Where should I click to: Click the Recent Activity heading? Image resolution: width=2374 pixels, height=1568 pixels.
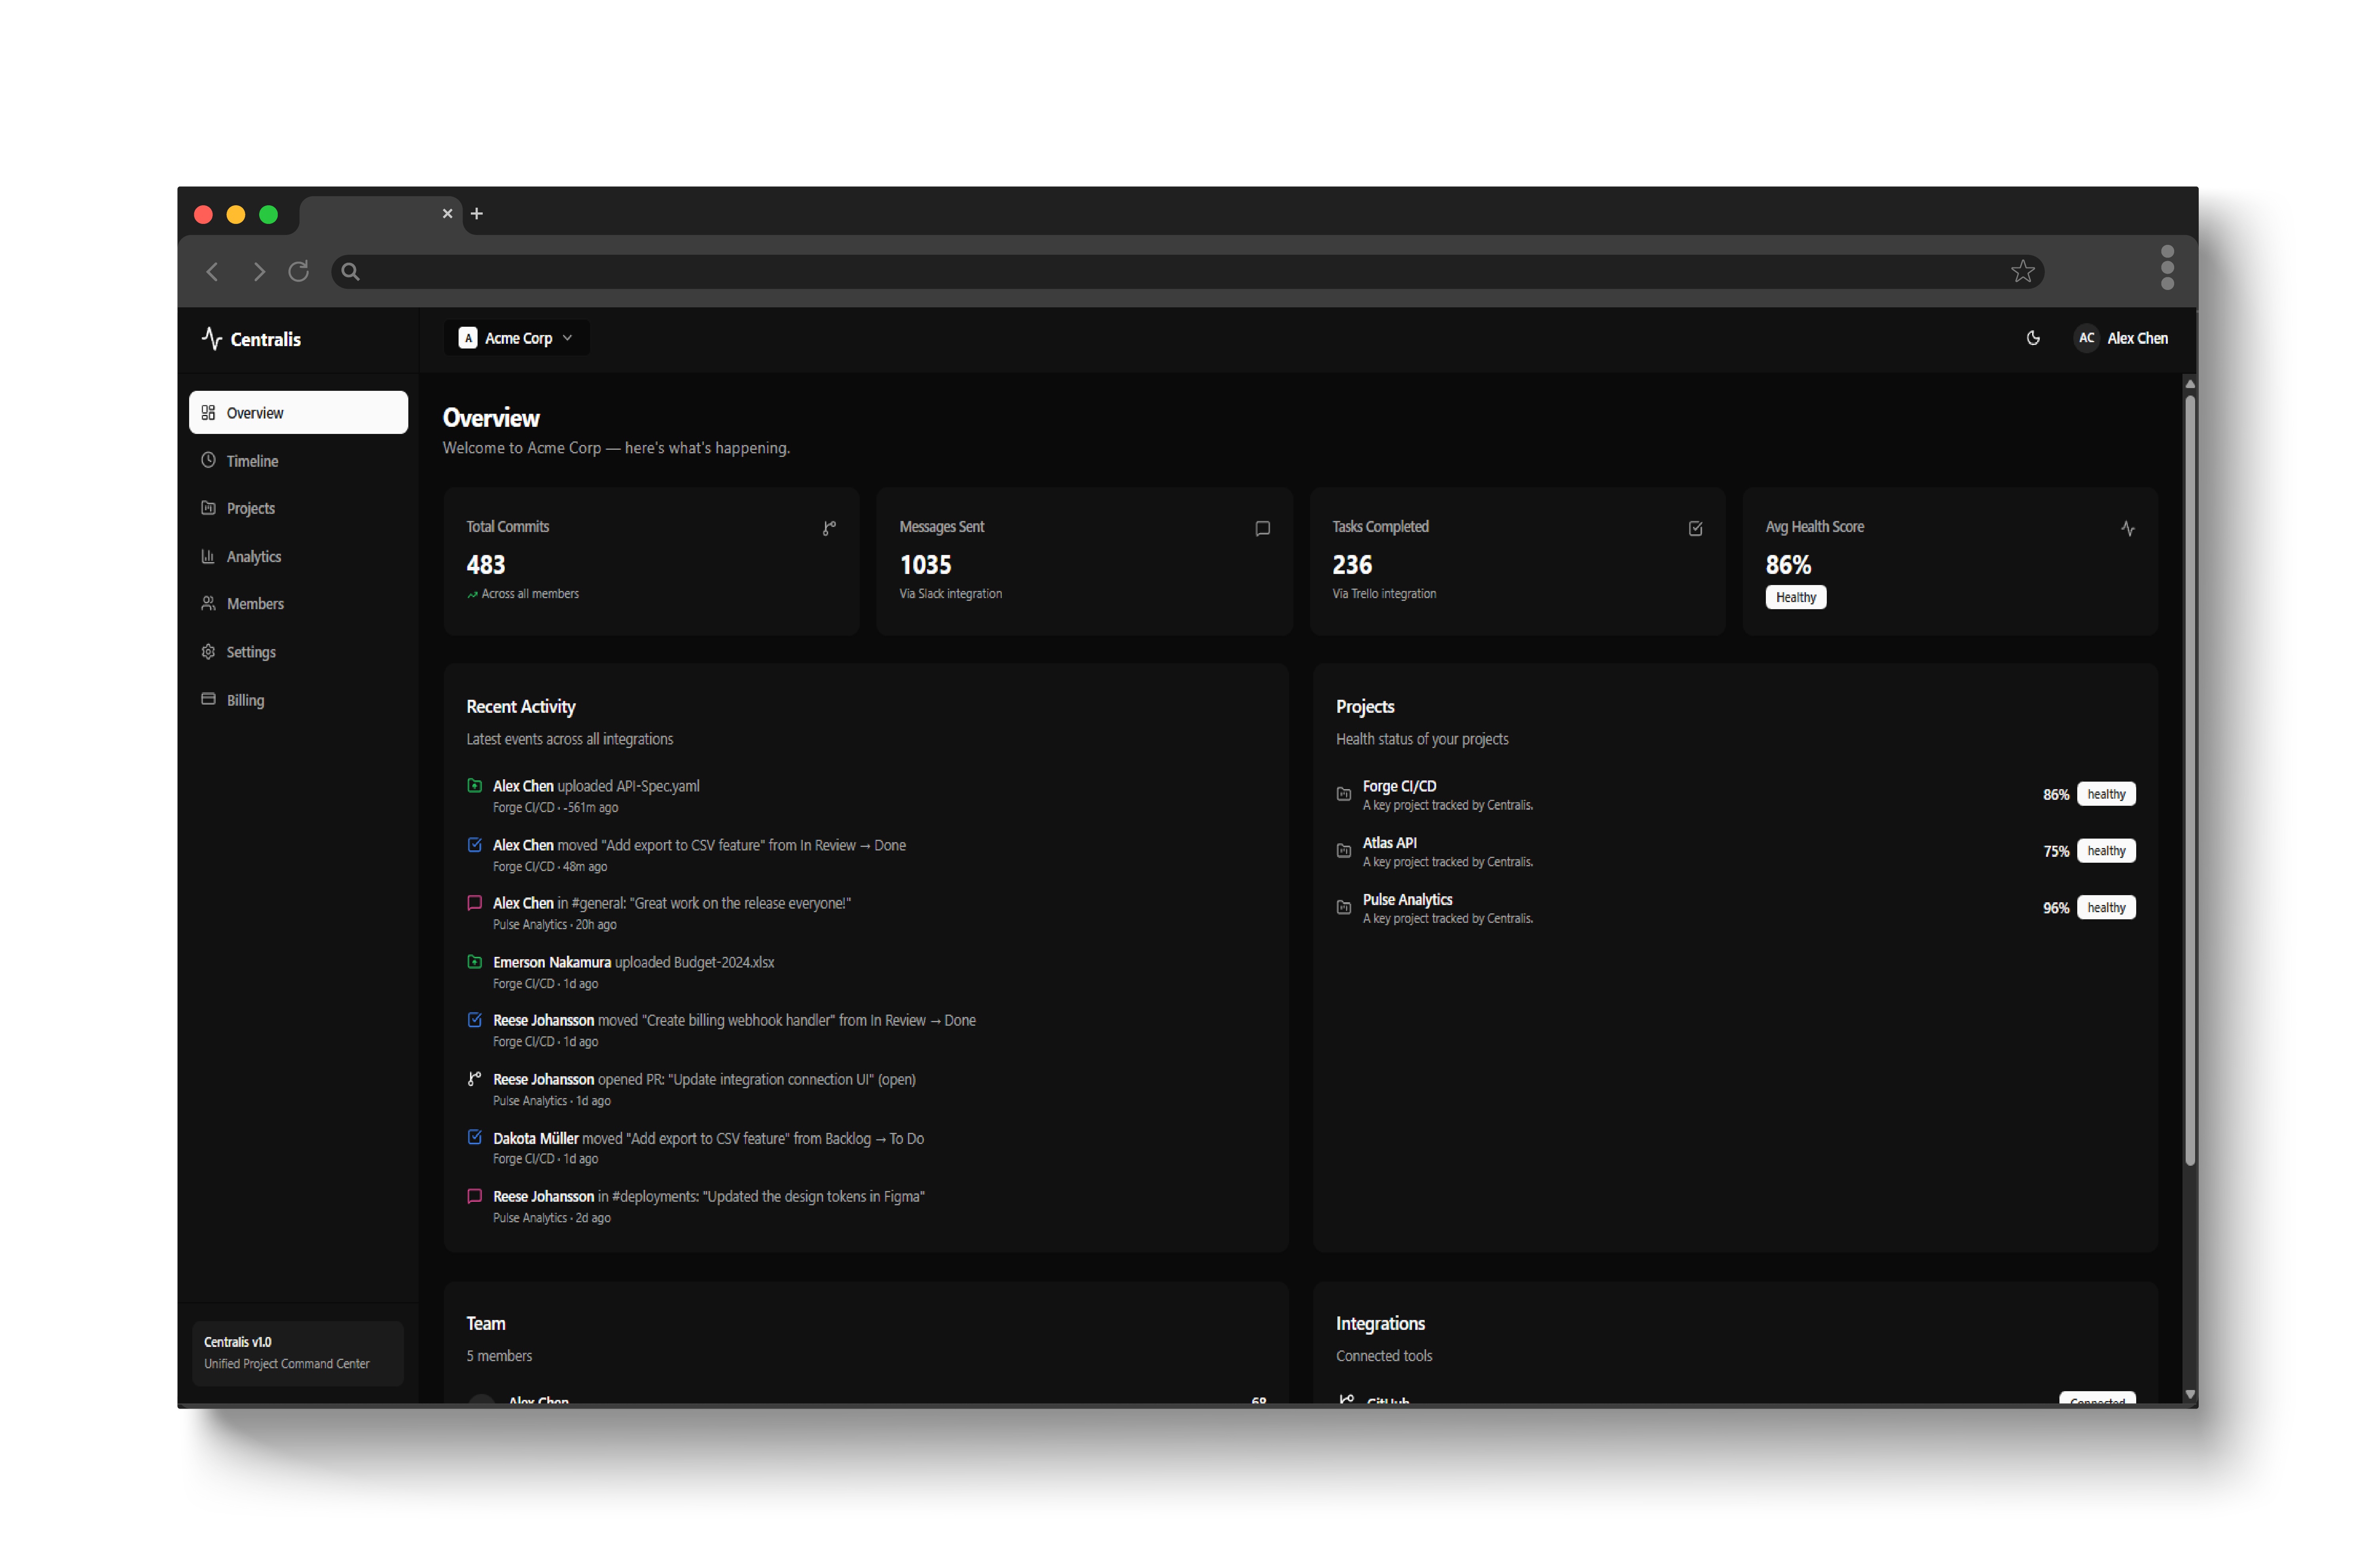click(521, 707)
